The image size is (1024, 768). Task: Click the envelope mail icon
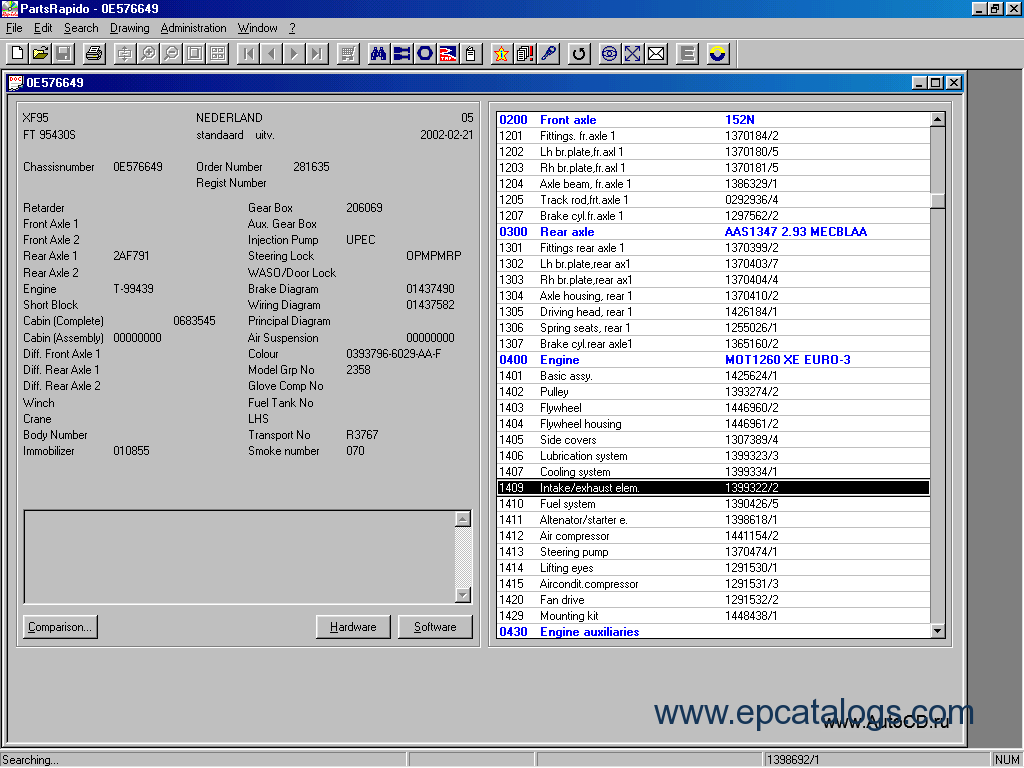656,54
